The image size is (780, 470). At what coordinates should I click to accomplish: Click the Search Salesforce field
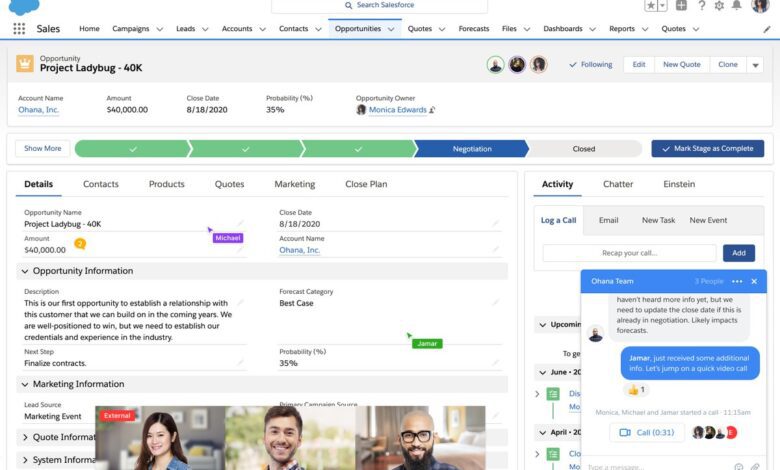tap(379, 5)
